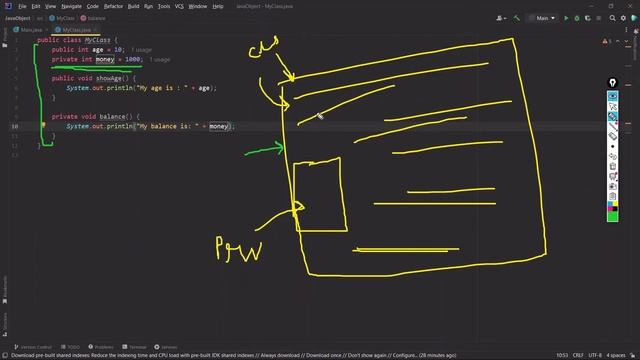Click the 4 spaces indent status entry

[616, 356]
